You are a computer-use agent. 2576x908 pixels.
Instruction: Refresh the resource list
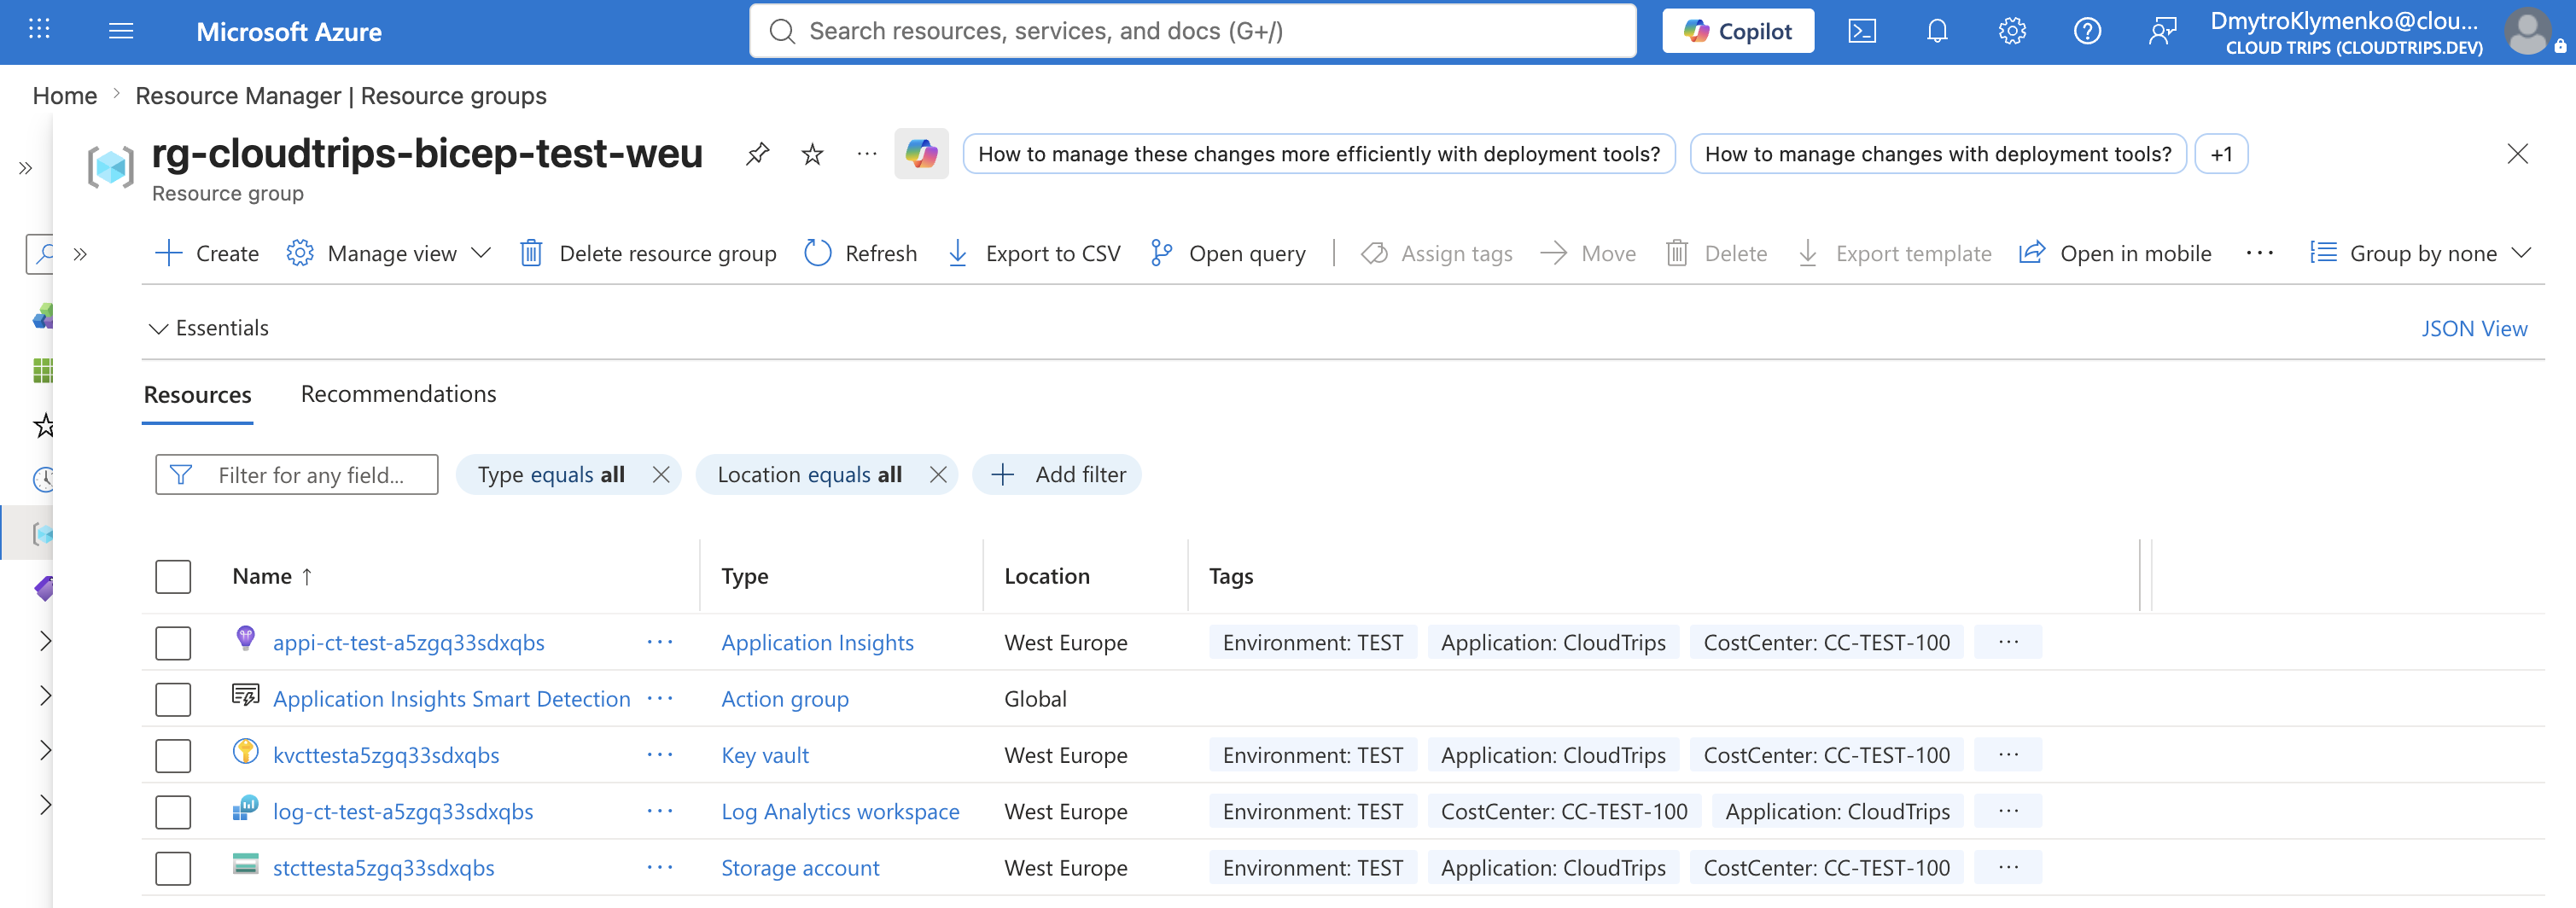coord(861,254)
